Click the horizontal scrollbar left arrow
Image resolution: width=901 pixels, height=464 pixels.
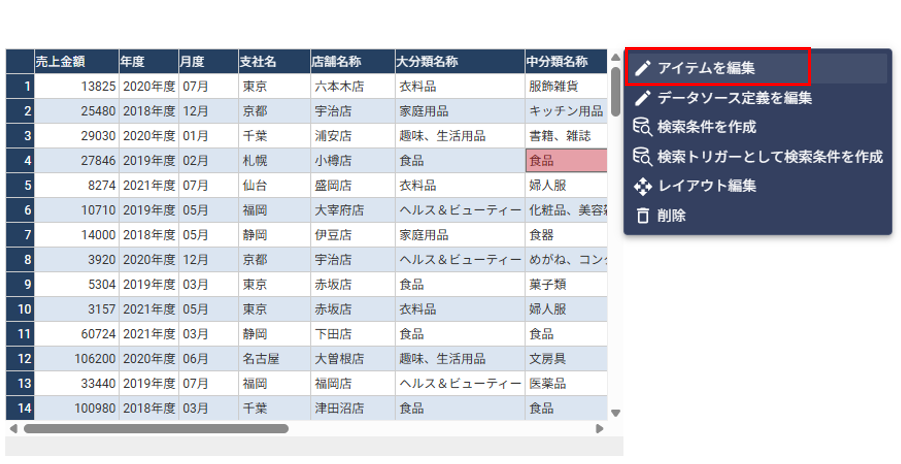pos(13,429)
